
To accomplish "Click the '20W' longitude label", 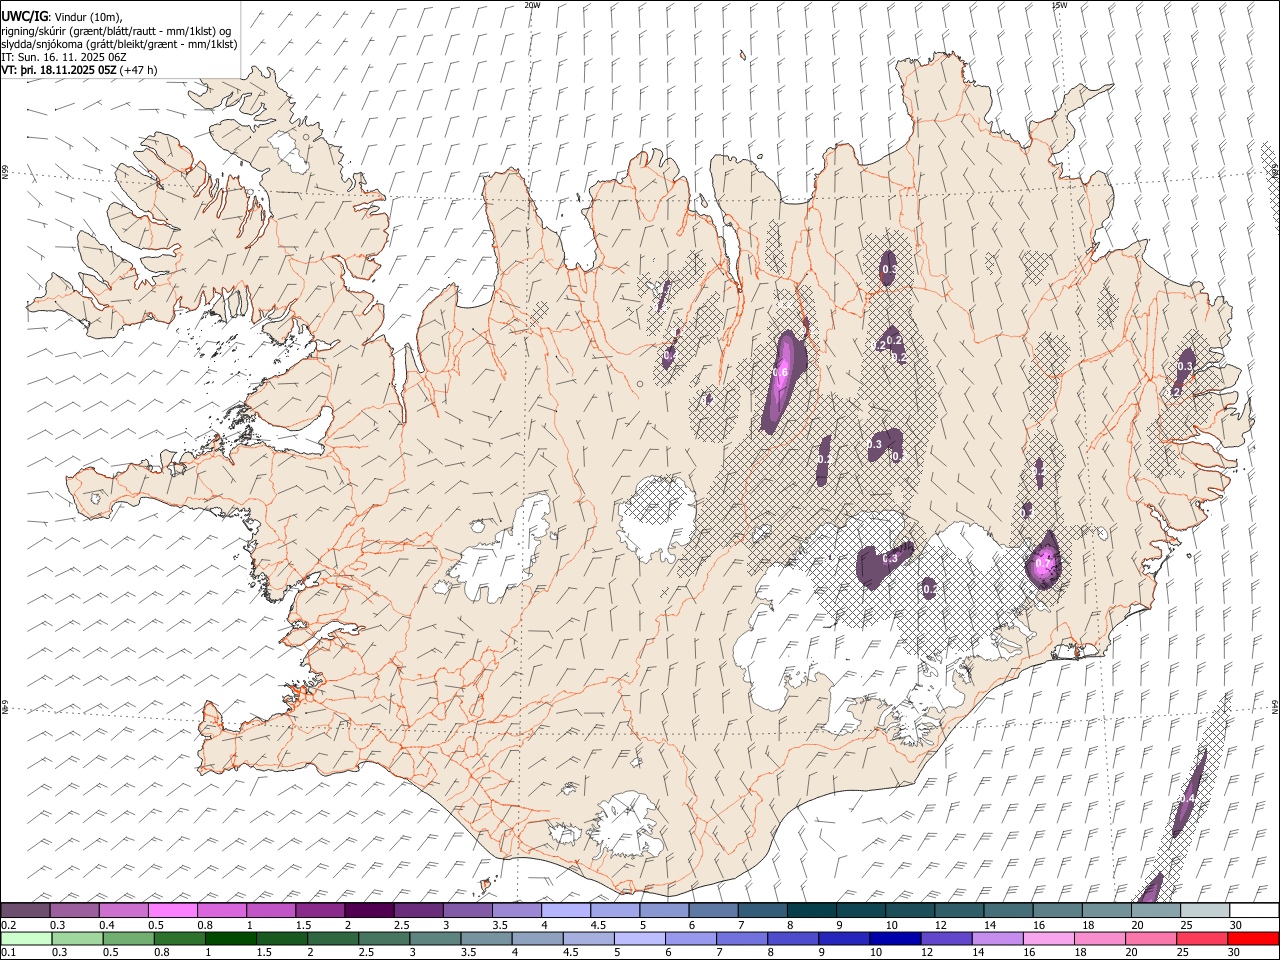I will (533, 5).
